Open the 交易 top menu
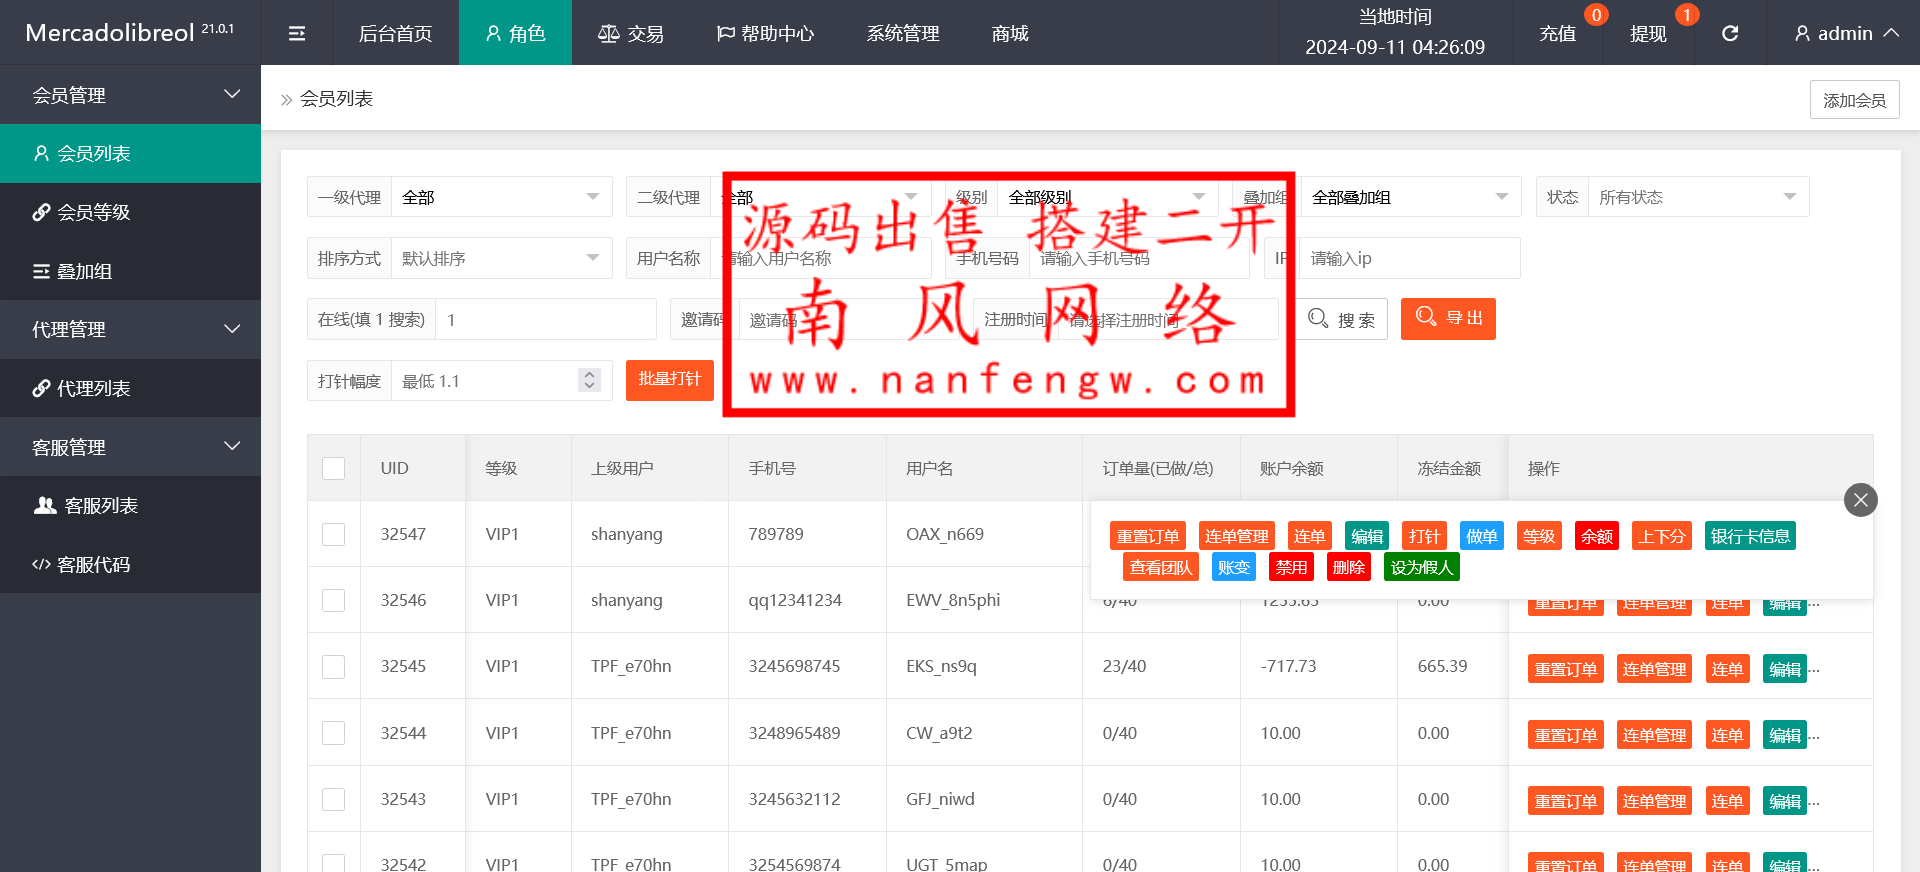The height and width of the screenshot is (872, 1920). (x=631, y=33)
